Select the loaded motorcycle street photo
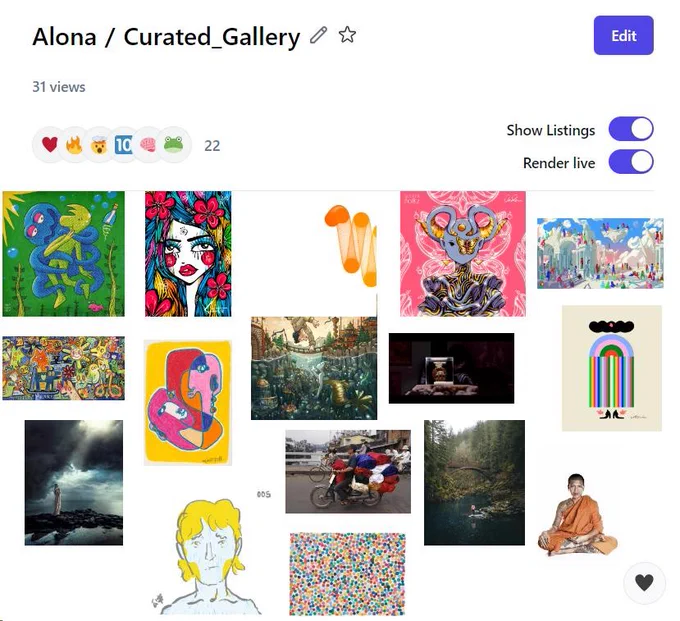Viewport: 680px width, 621px height. tap(348, 471)
